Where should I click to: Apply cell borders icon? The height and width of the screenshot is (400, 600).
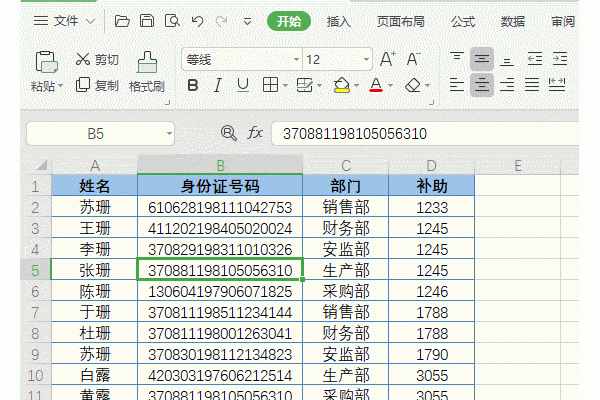(270, 85)
